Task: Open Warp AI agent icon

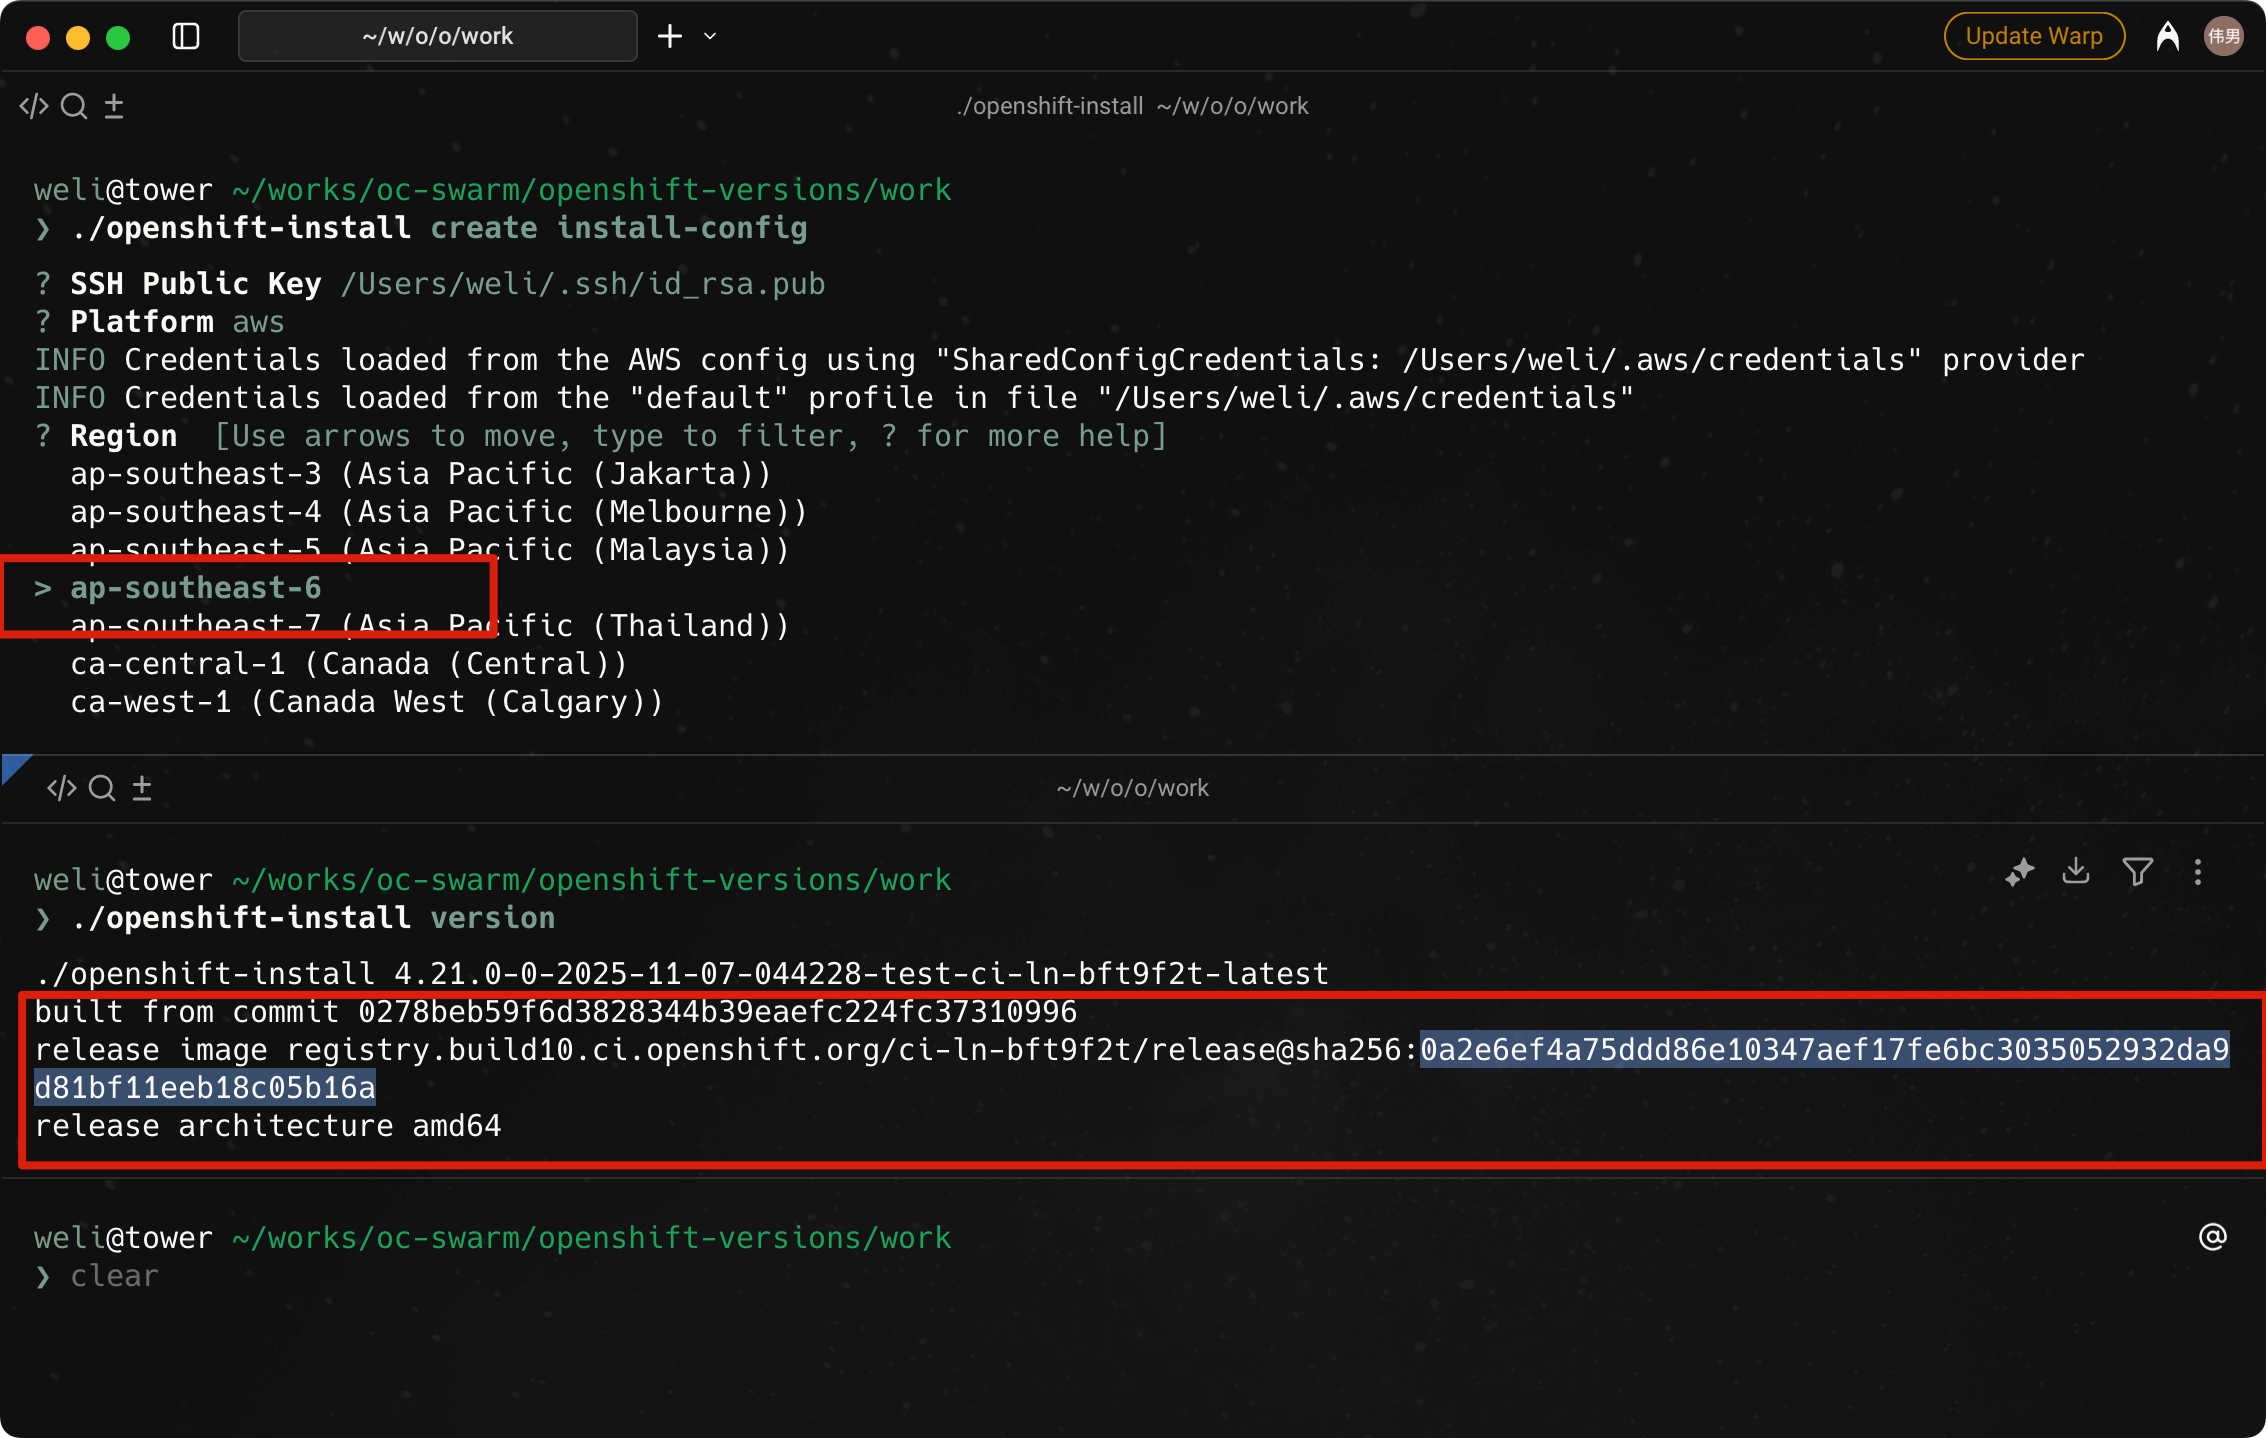Action: 2167,37
